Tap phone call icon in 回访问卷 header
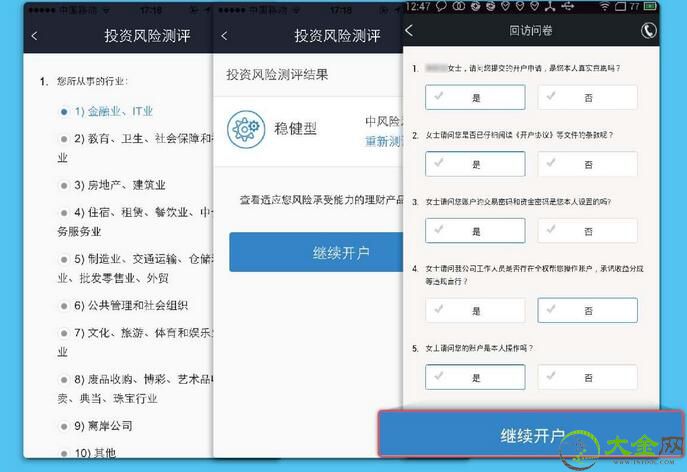Image resolution: width=687 pixels, height=472 pixels. (649, 30)
